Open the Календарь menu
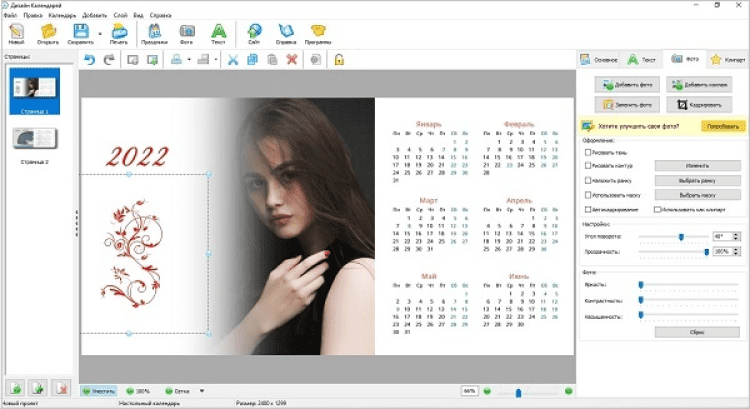Screen dimensions: 750x409 click(x=62, y=15)
